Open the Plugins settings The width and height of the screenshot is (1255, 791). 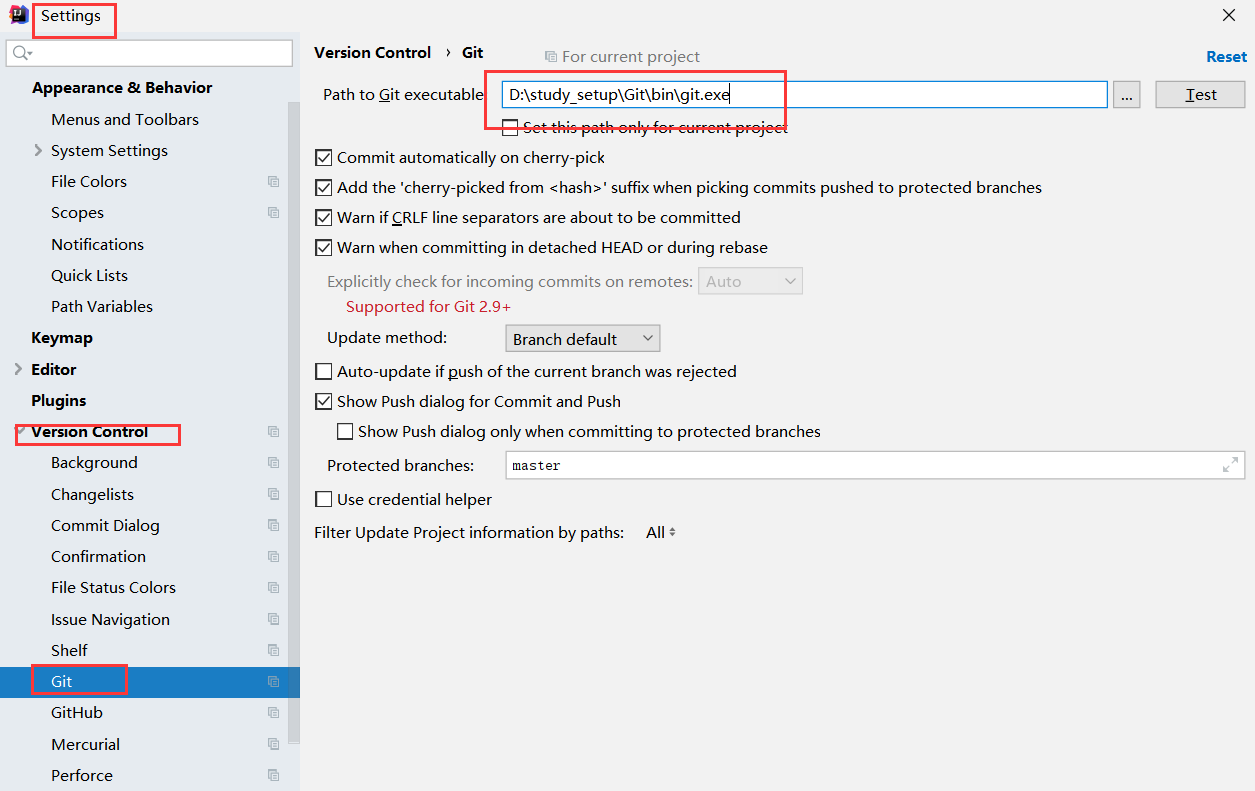tap(59, 401)
